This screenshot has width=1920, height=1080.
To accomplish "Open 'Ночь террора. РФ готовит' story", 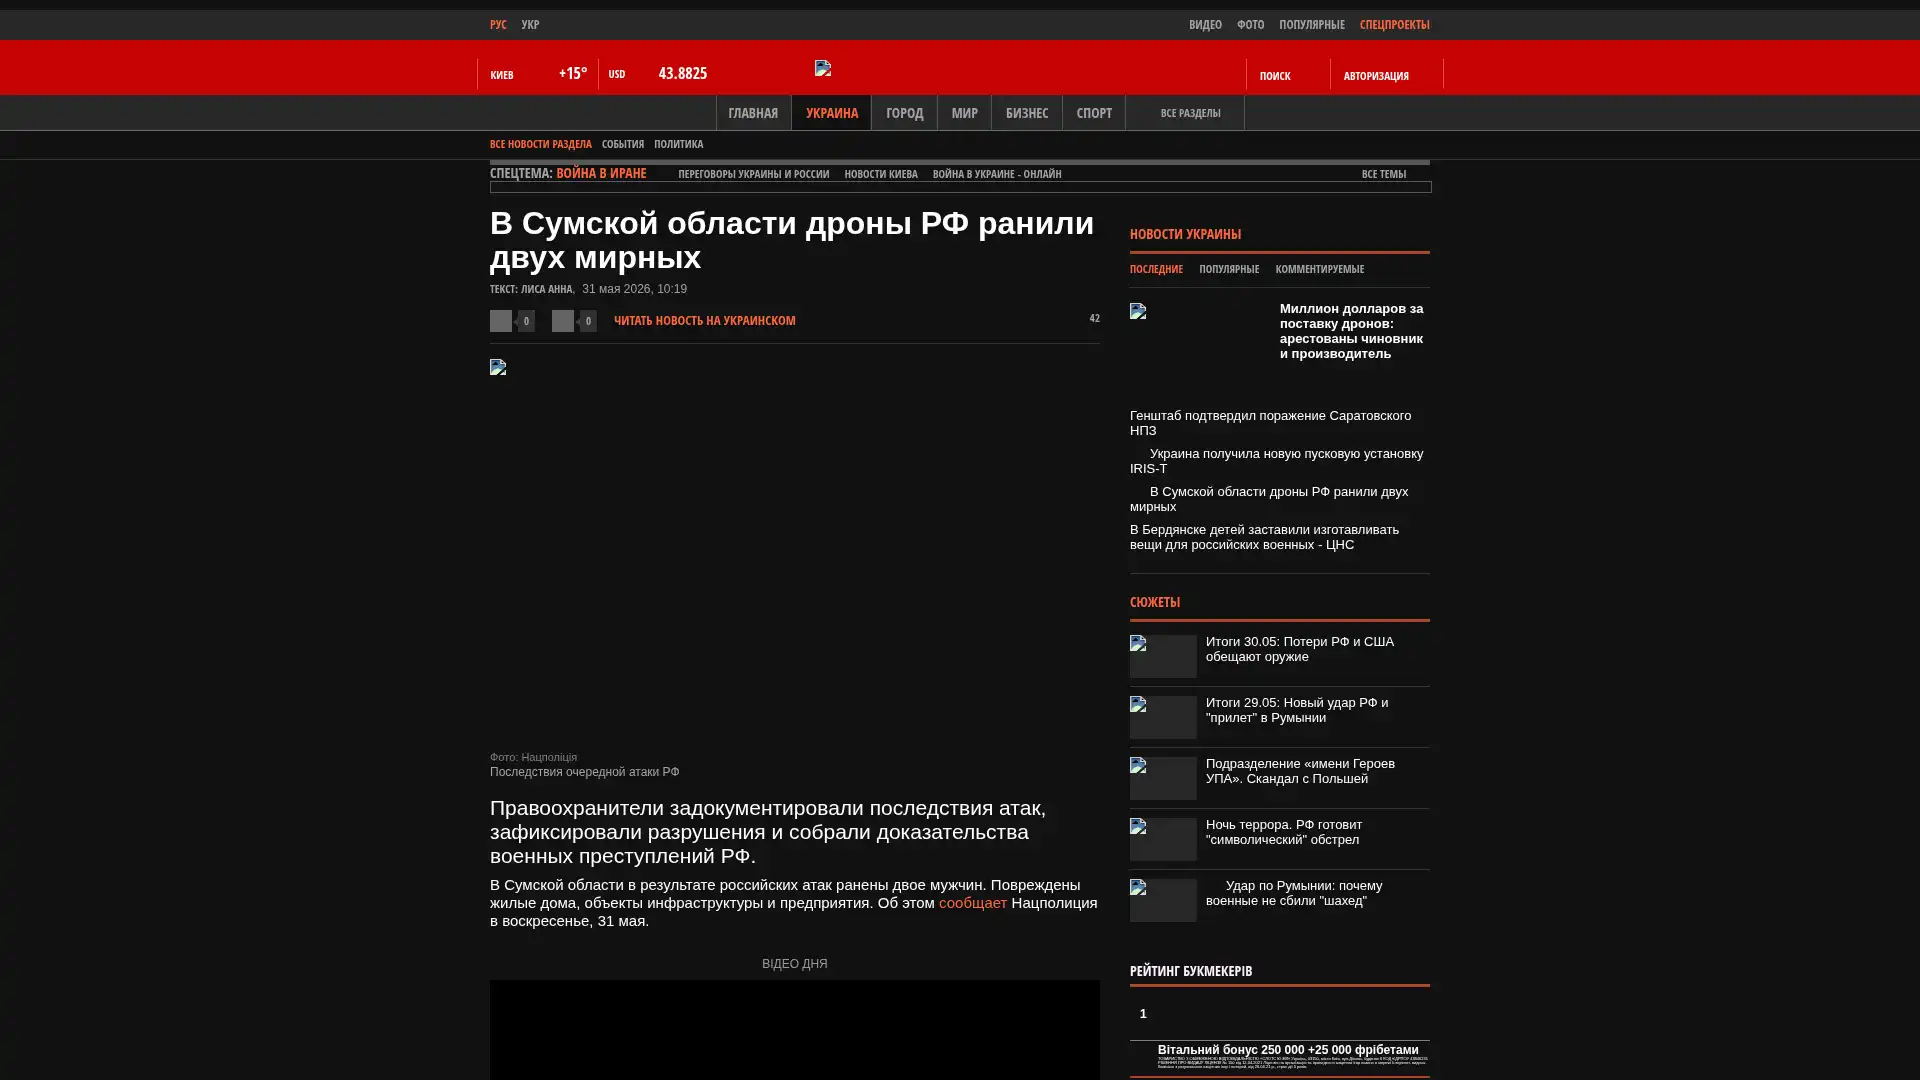I will coord(1283,832).
